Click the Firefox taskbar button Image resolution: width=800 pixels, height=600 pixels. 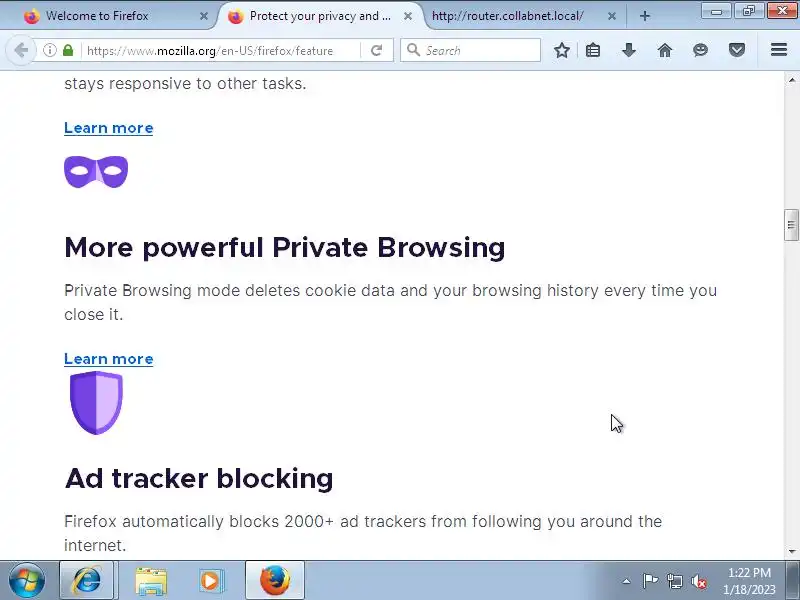pyautogui.click(x=275, y=581)
